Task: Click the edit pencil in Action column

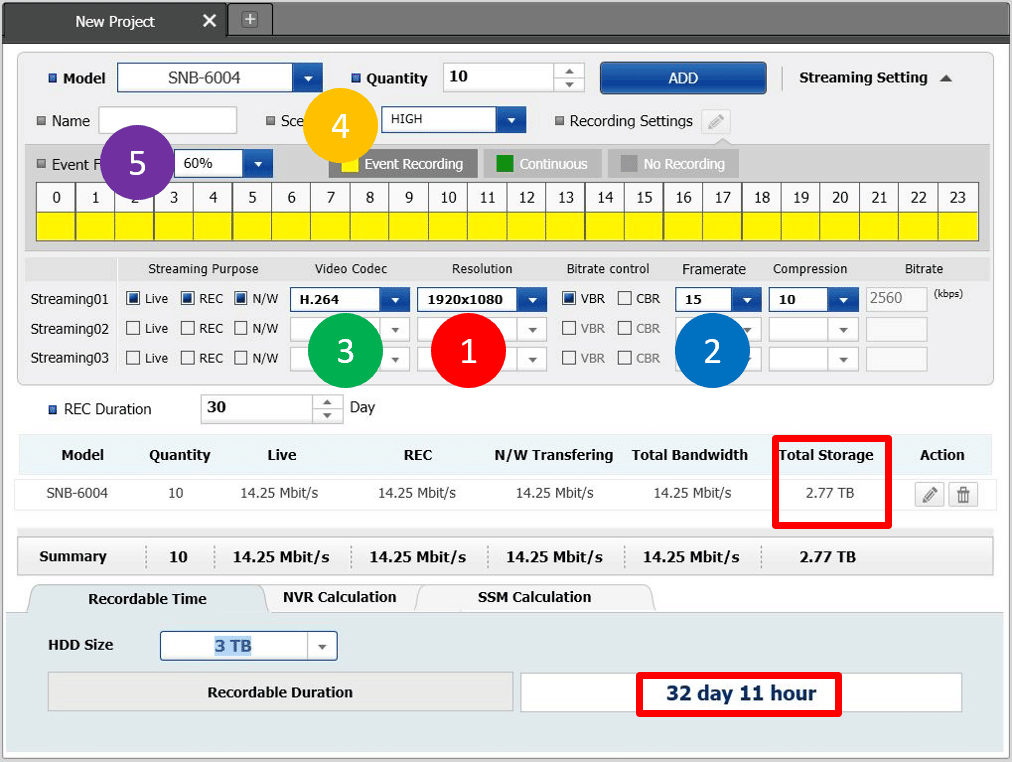Action: point(930,494)
